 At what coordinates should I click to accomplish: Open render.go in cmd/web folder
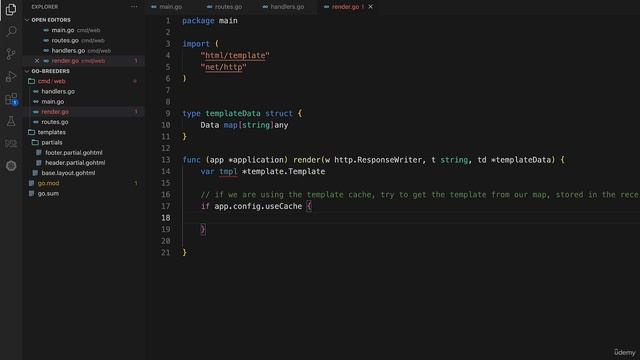[55, 112]
